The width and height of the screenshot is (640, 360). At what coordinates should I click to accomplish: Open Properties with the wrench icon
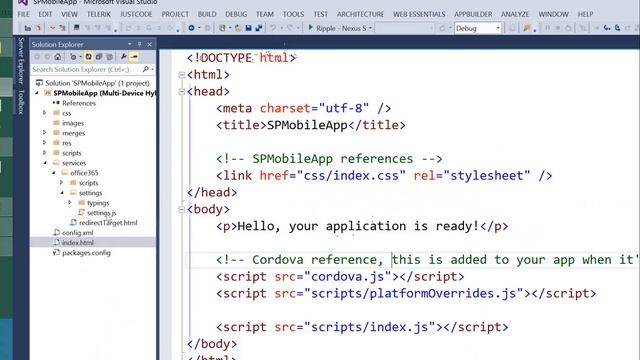point(123,57)
